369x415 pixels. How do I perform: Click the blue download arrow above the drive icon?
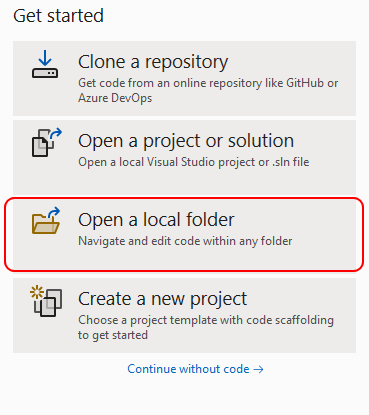[45, 57]
